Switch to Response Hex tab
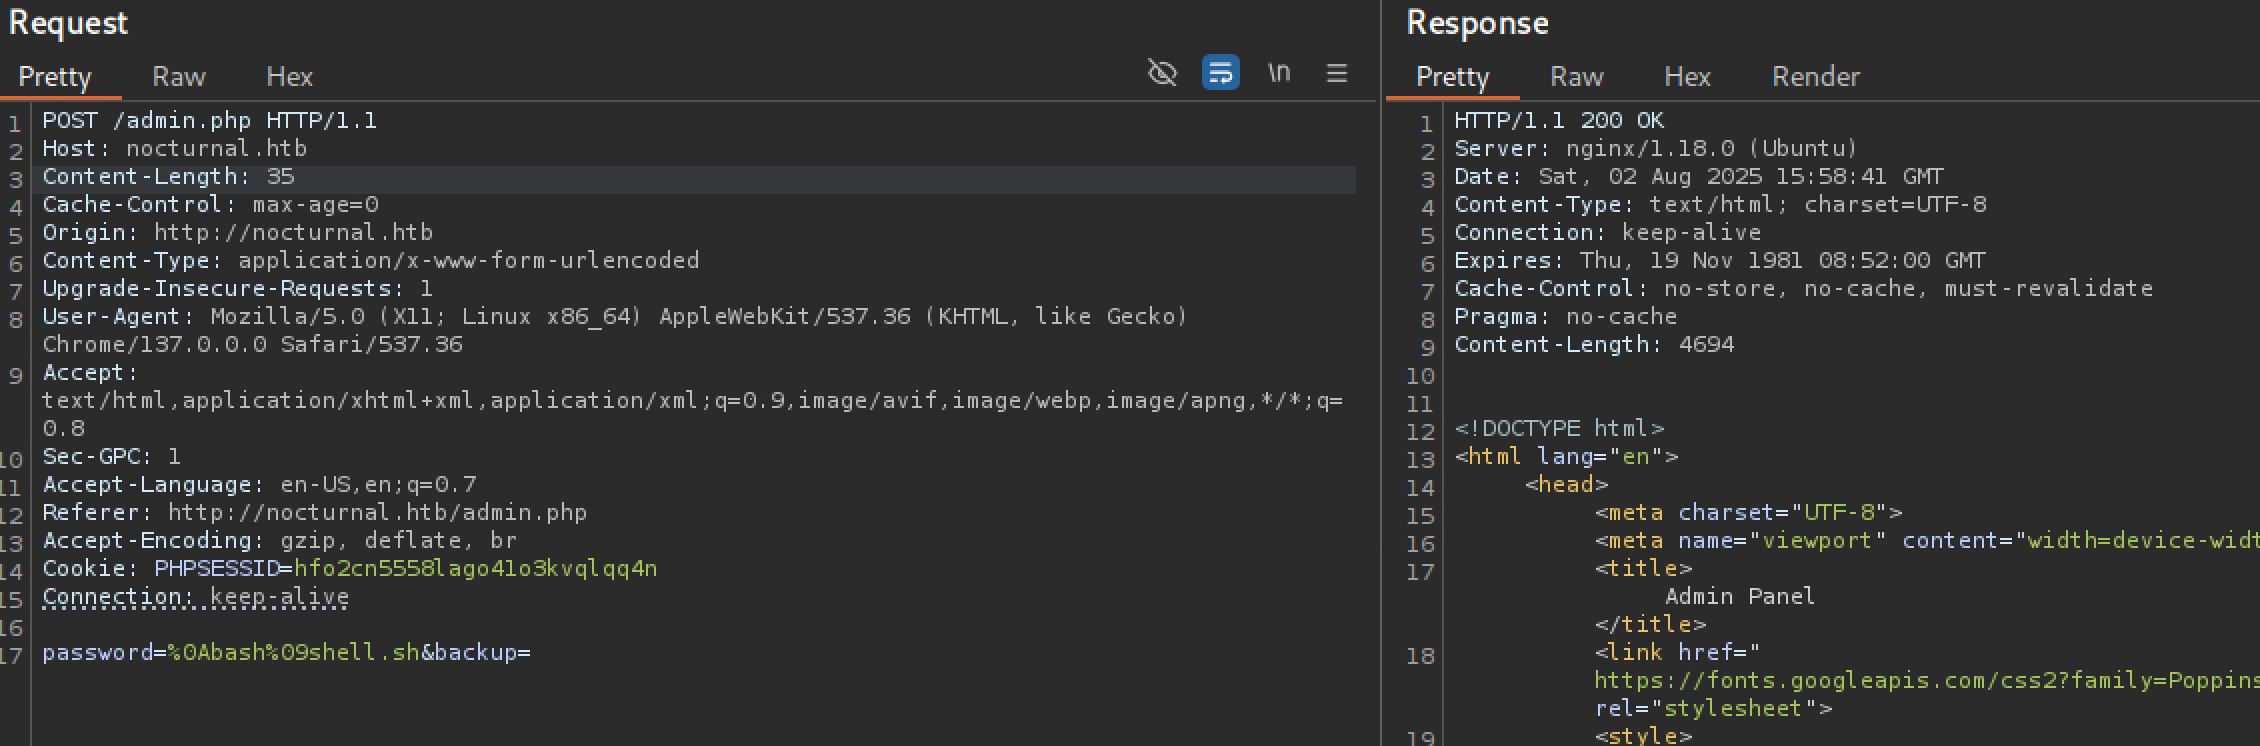 1688,77
